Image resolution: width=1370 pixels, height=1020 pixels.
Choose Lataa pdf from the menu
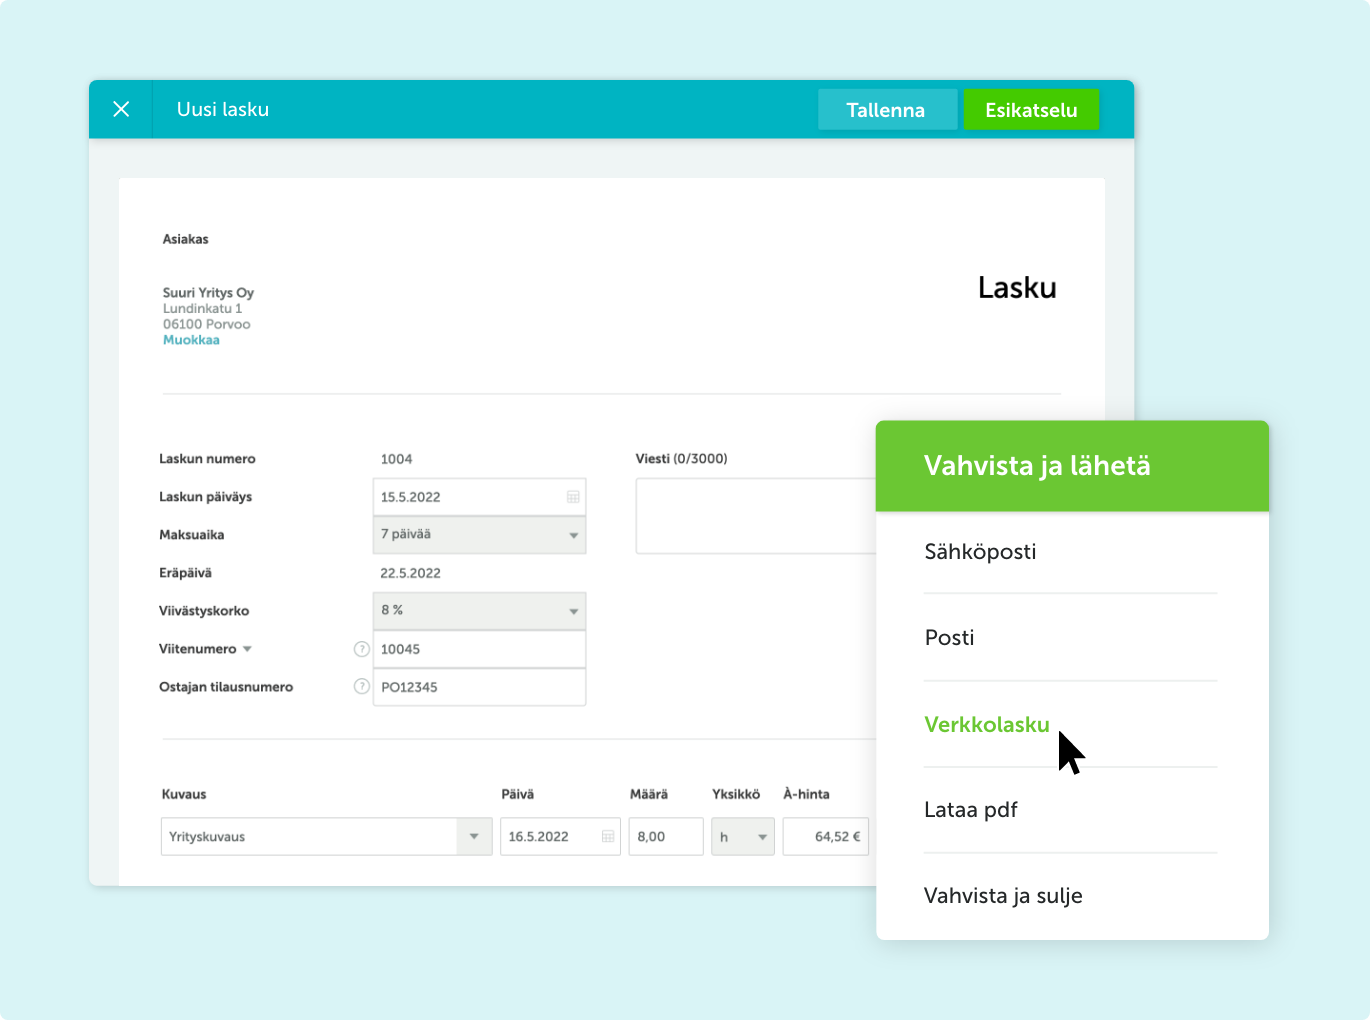click(x=971, y=810)
